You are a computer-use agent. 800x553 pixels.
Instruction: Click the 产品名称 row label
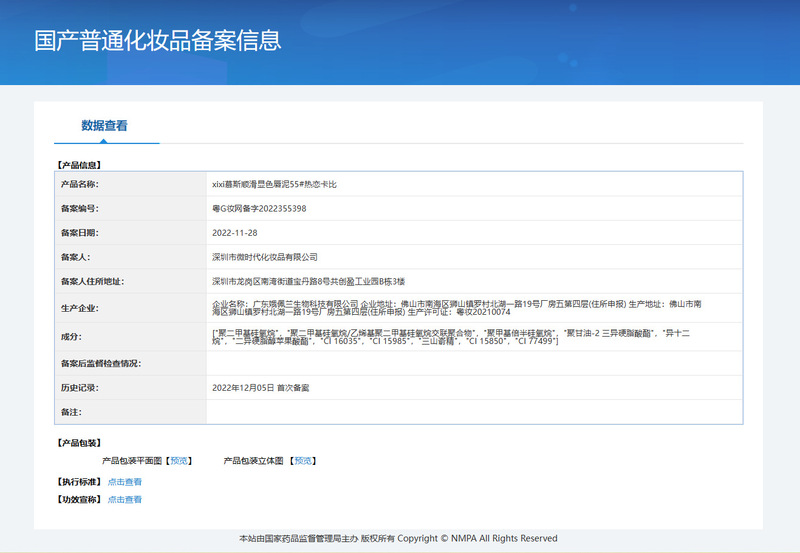click(x=80, y=184)
